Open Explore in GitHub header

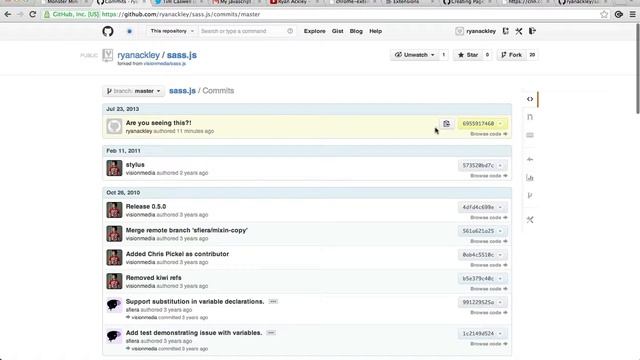[x=314, y=31]
